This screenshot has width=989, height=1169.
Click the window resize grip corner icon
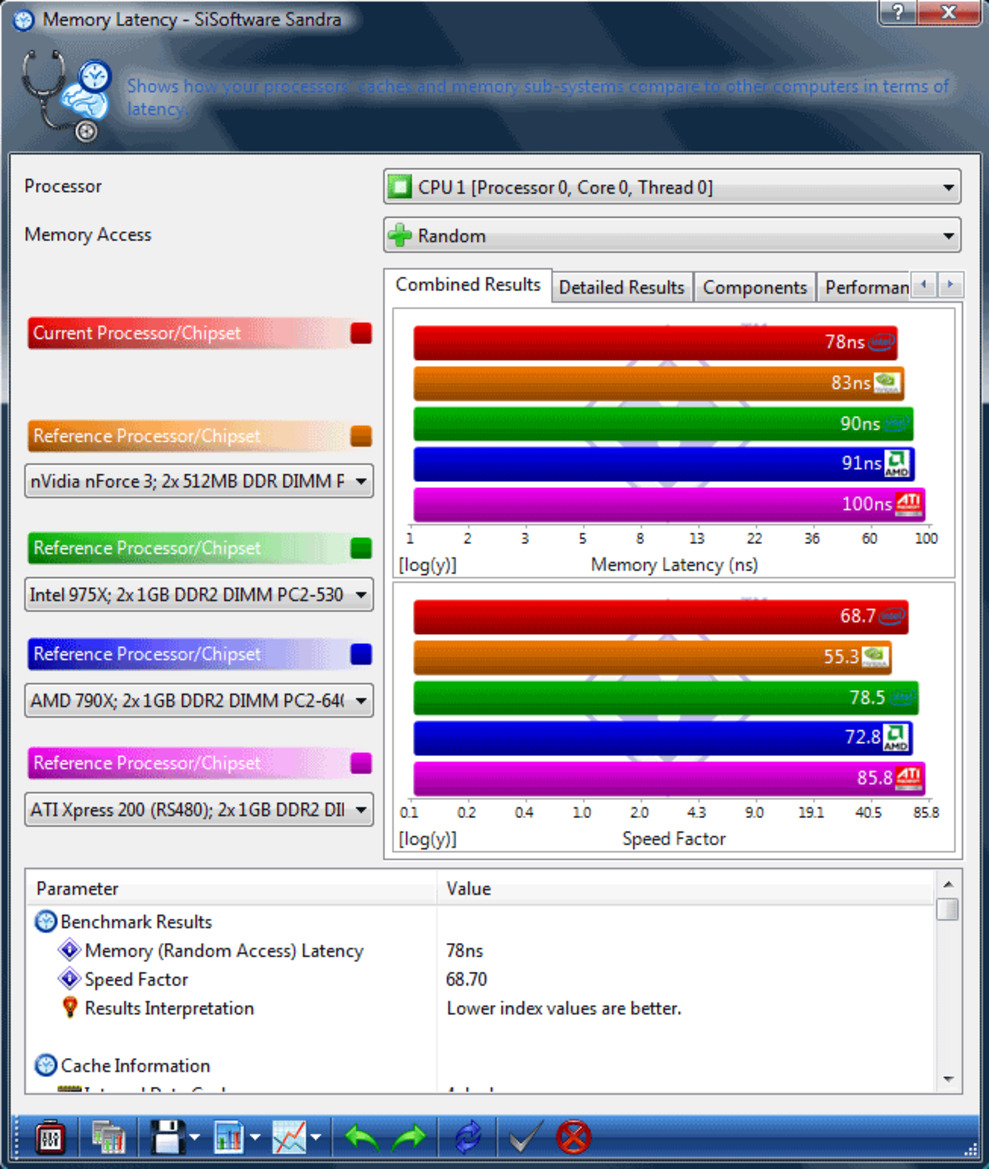tap(971, 1150)
